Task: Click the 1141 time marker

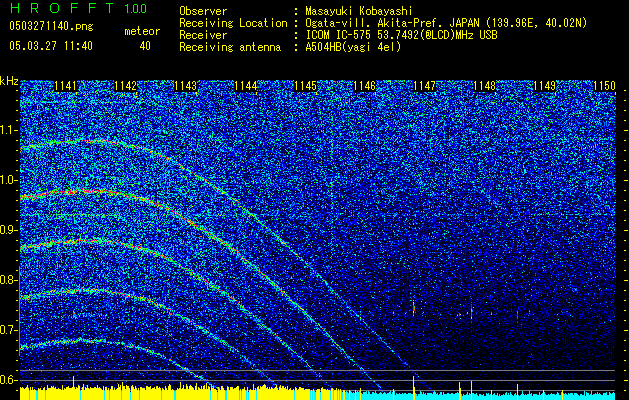Action: coord(65,86)
